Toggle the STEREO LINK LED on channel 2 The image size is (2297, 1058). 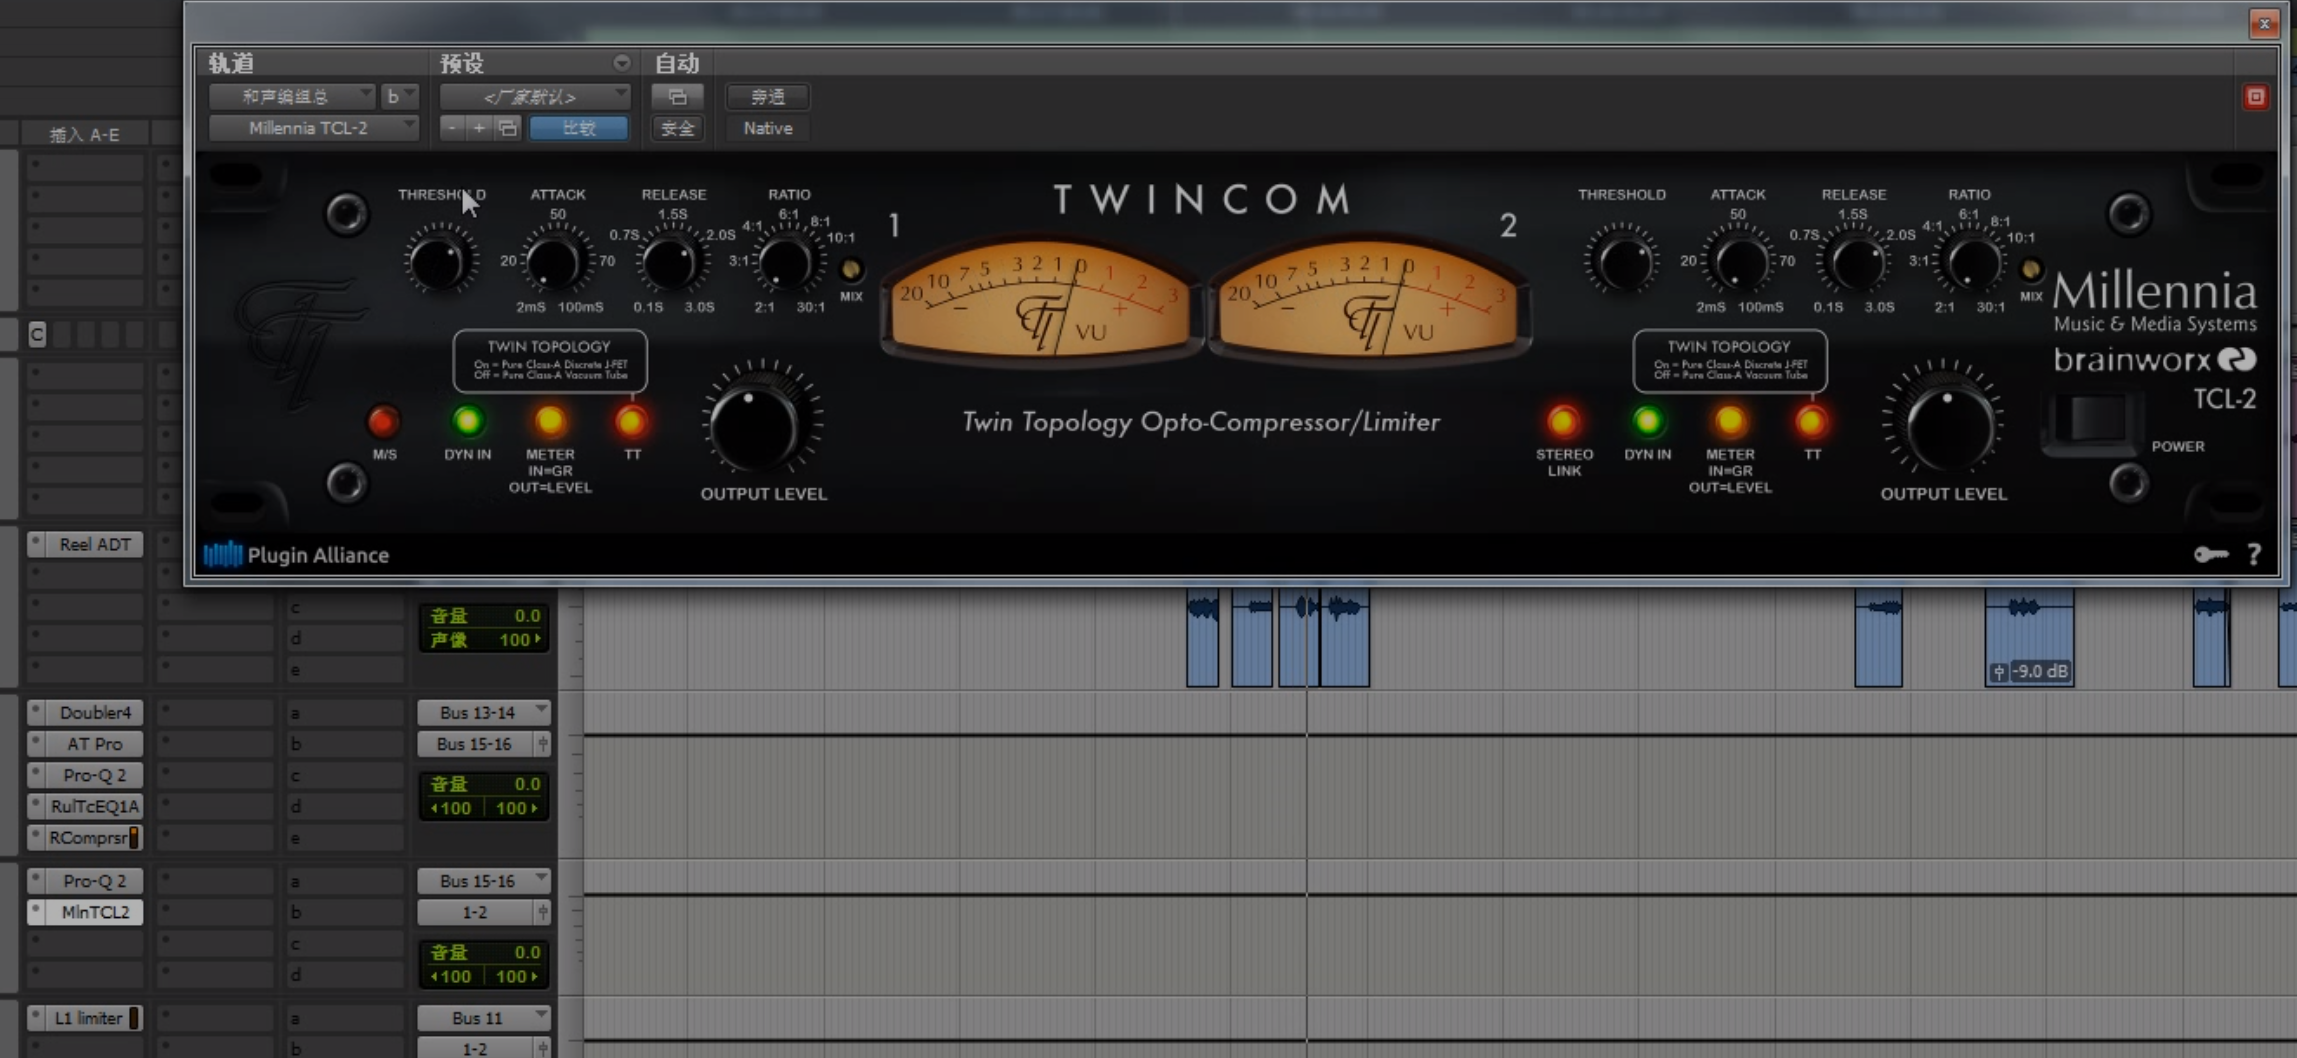pos(1563,422)
